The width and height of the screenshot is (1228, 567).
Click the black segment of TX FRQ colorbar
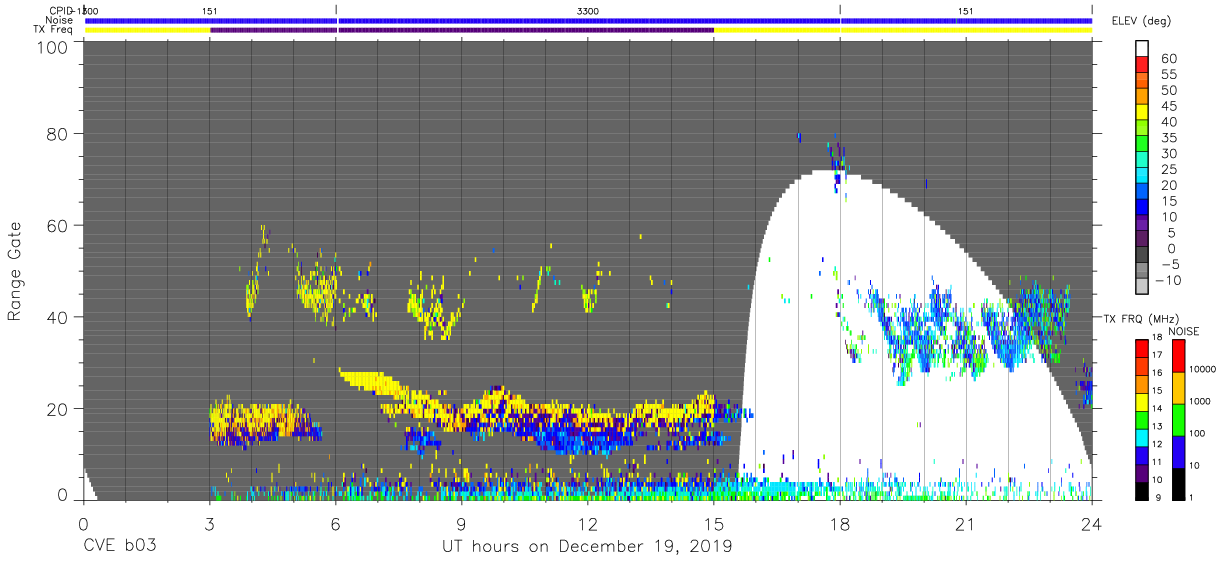1144,492
